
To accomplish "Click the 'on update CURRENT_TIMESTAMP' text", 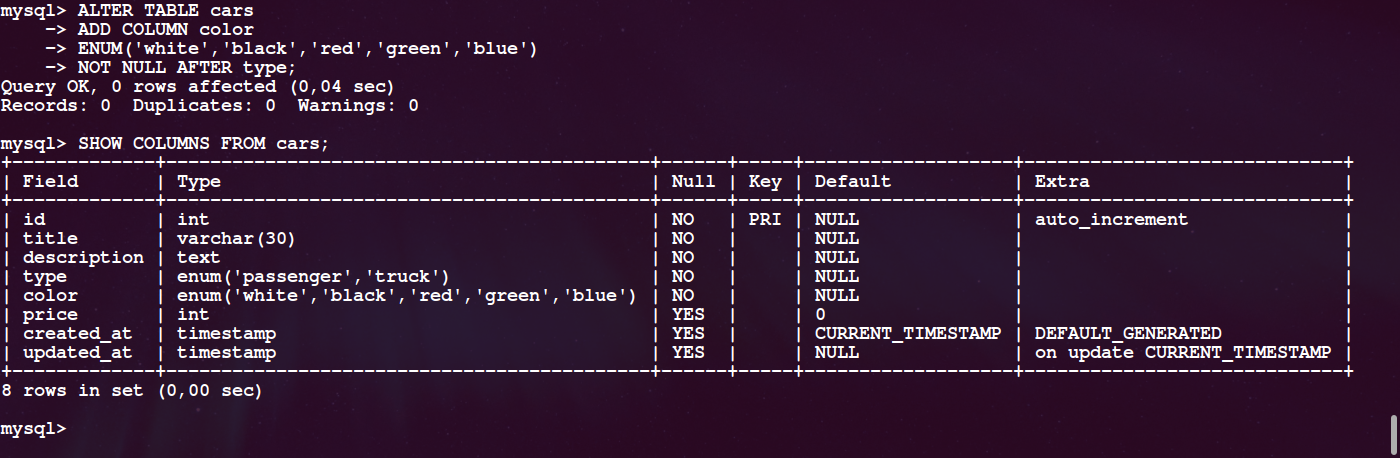I will coord(1183,352).
